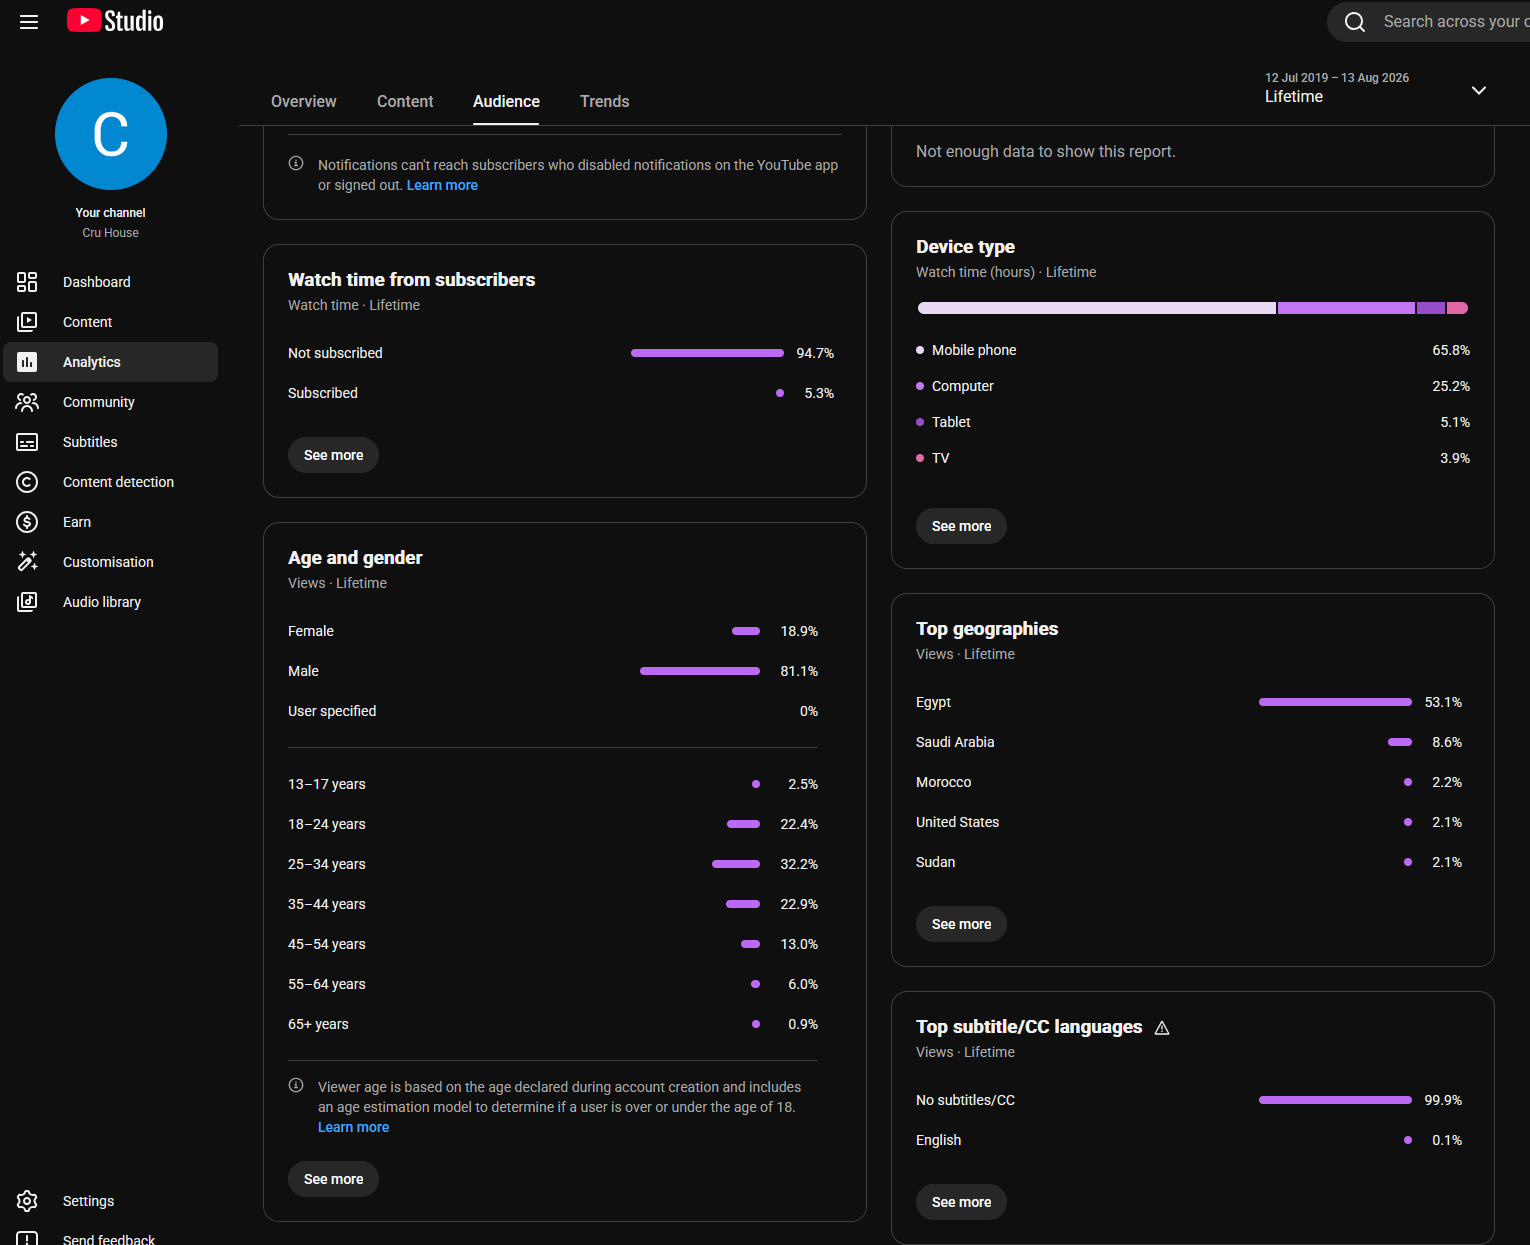Open the hamburger navigation menu
The image size is (1530, 1245).
(x=29, y=21)
